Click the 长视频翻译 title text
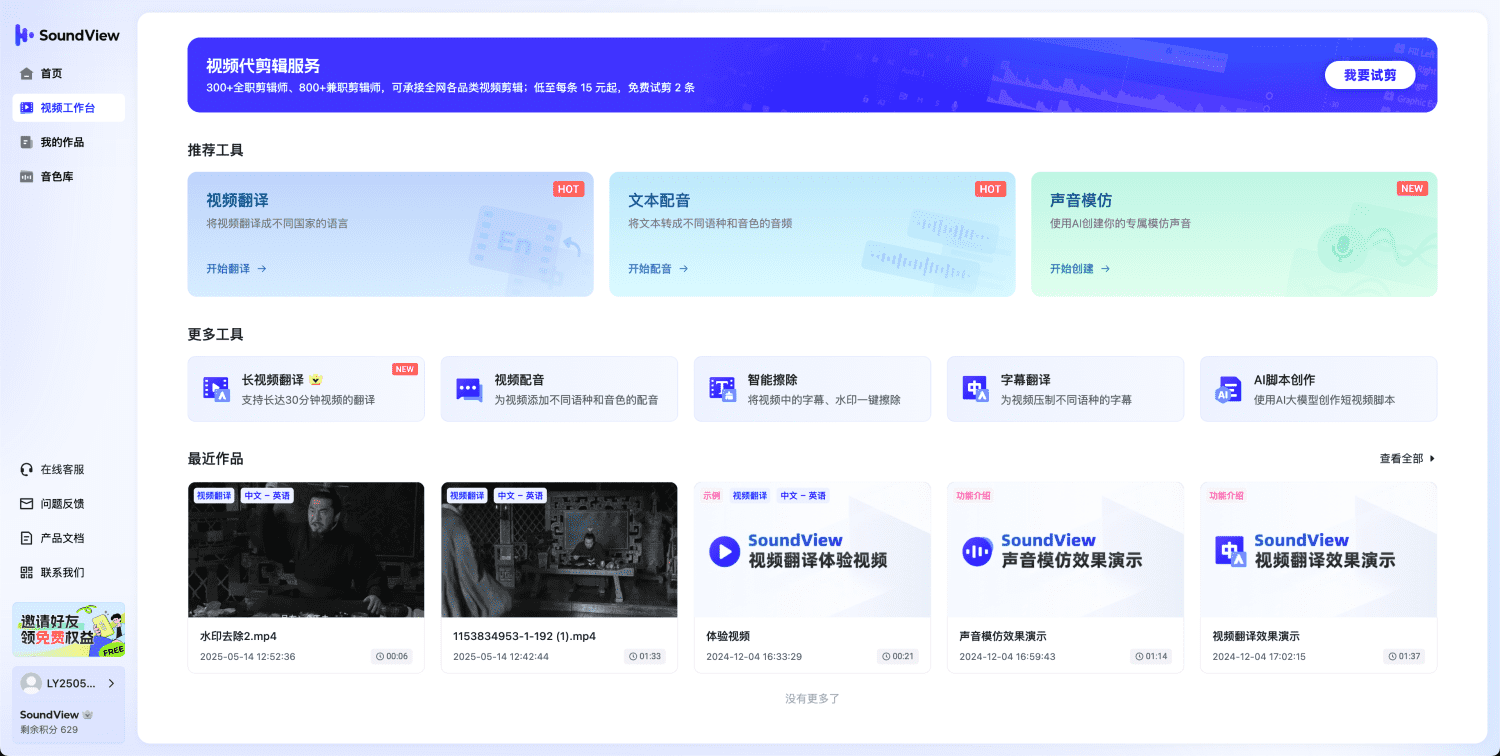1500x756 pixels. [x=272, y=380]
